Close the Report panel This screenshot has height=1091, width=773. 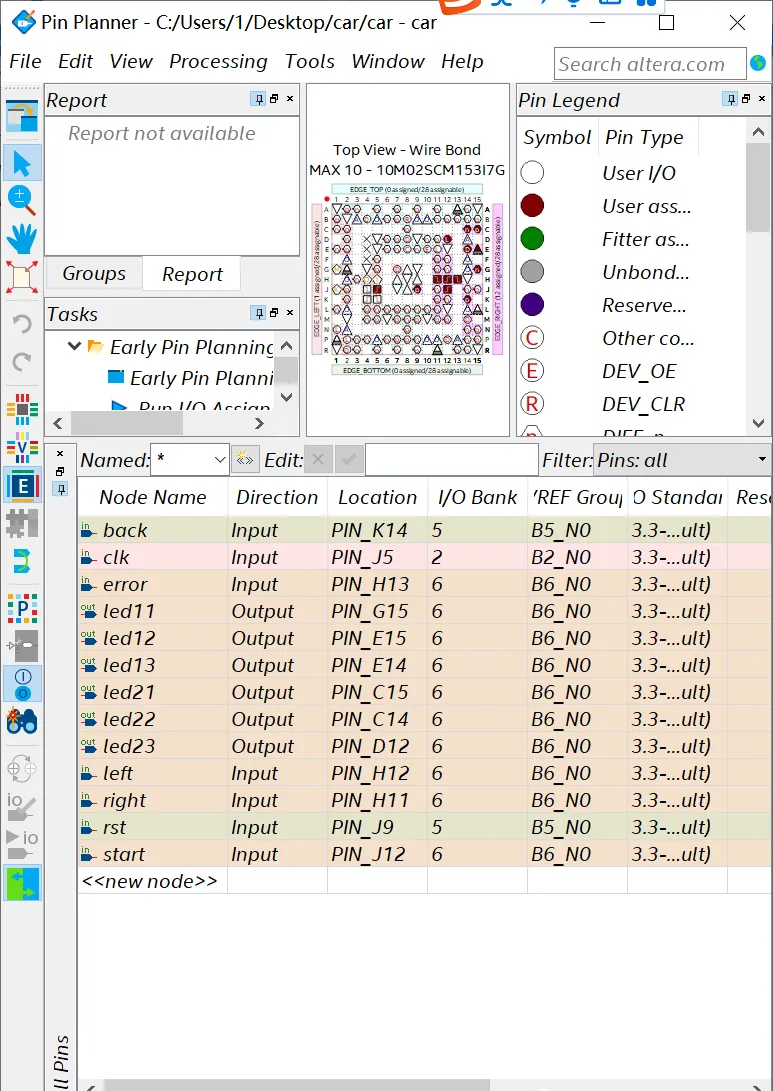pyautogui.click(x=290, y=99)
